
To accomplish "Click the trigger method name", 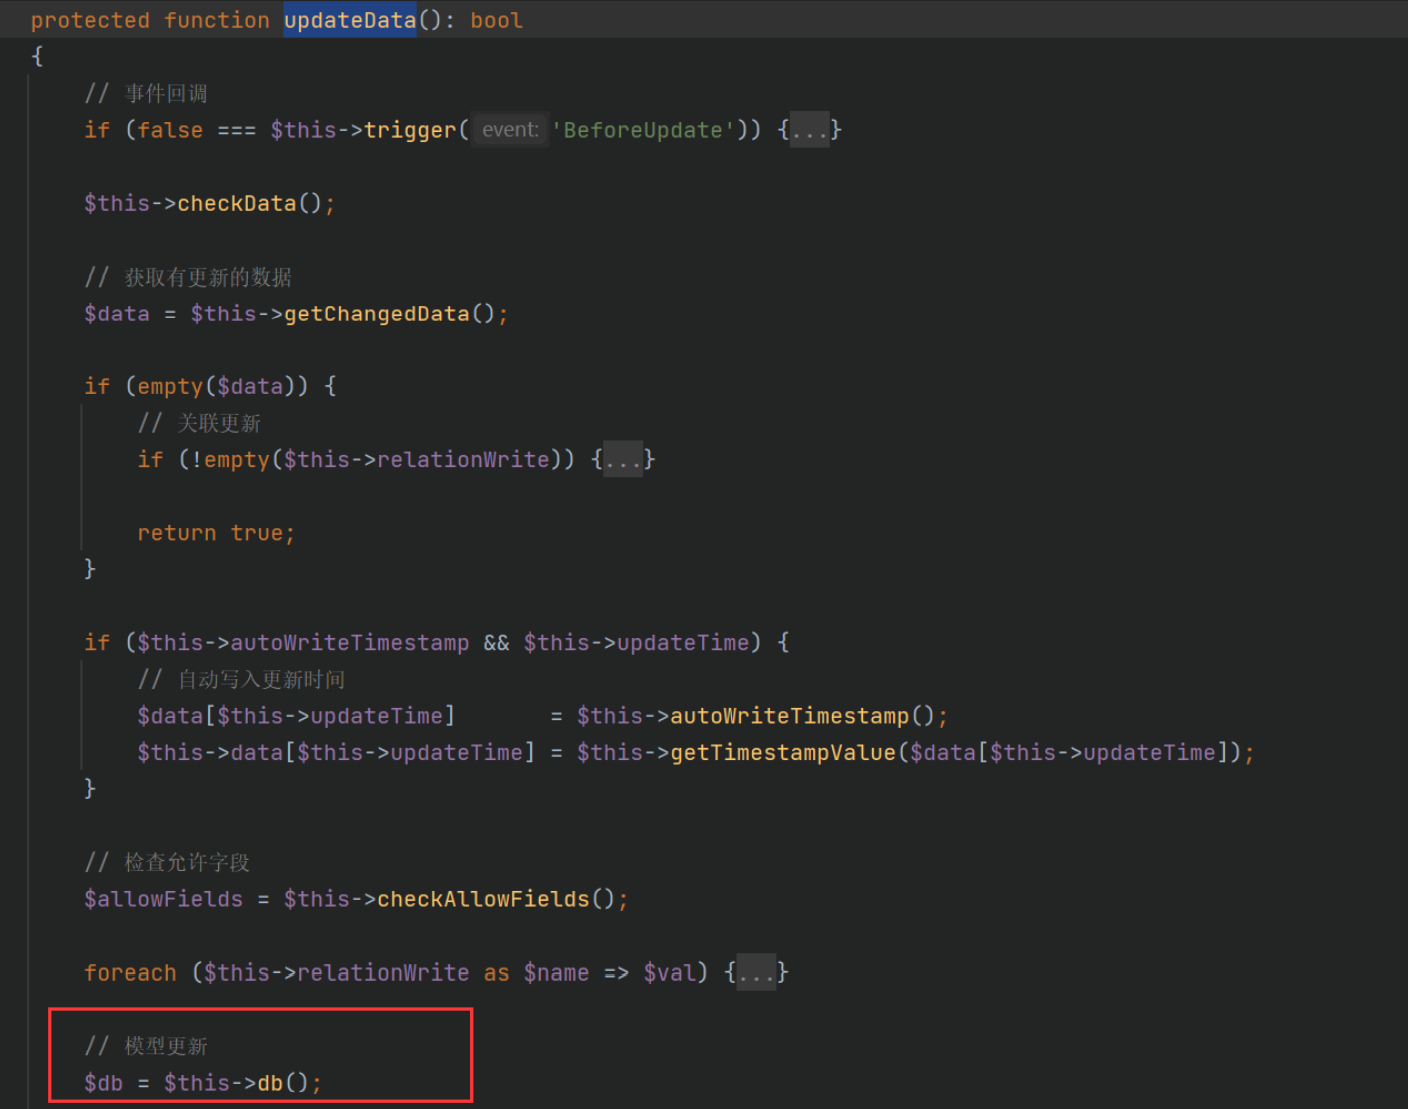I will click(410, 130).
